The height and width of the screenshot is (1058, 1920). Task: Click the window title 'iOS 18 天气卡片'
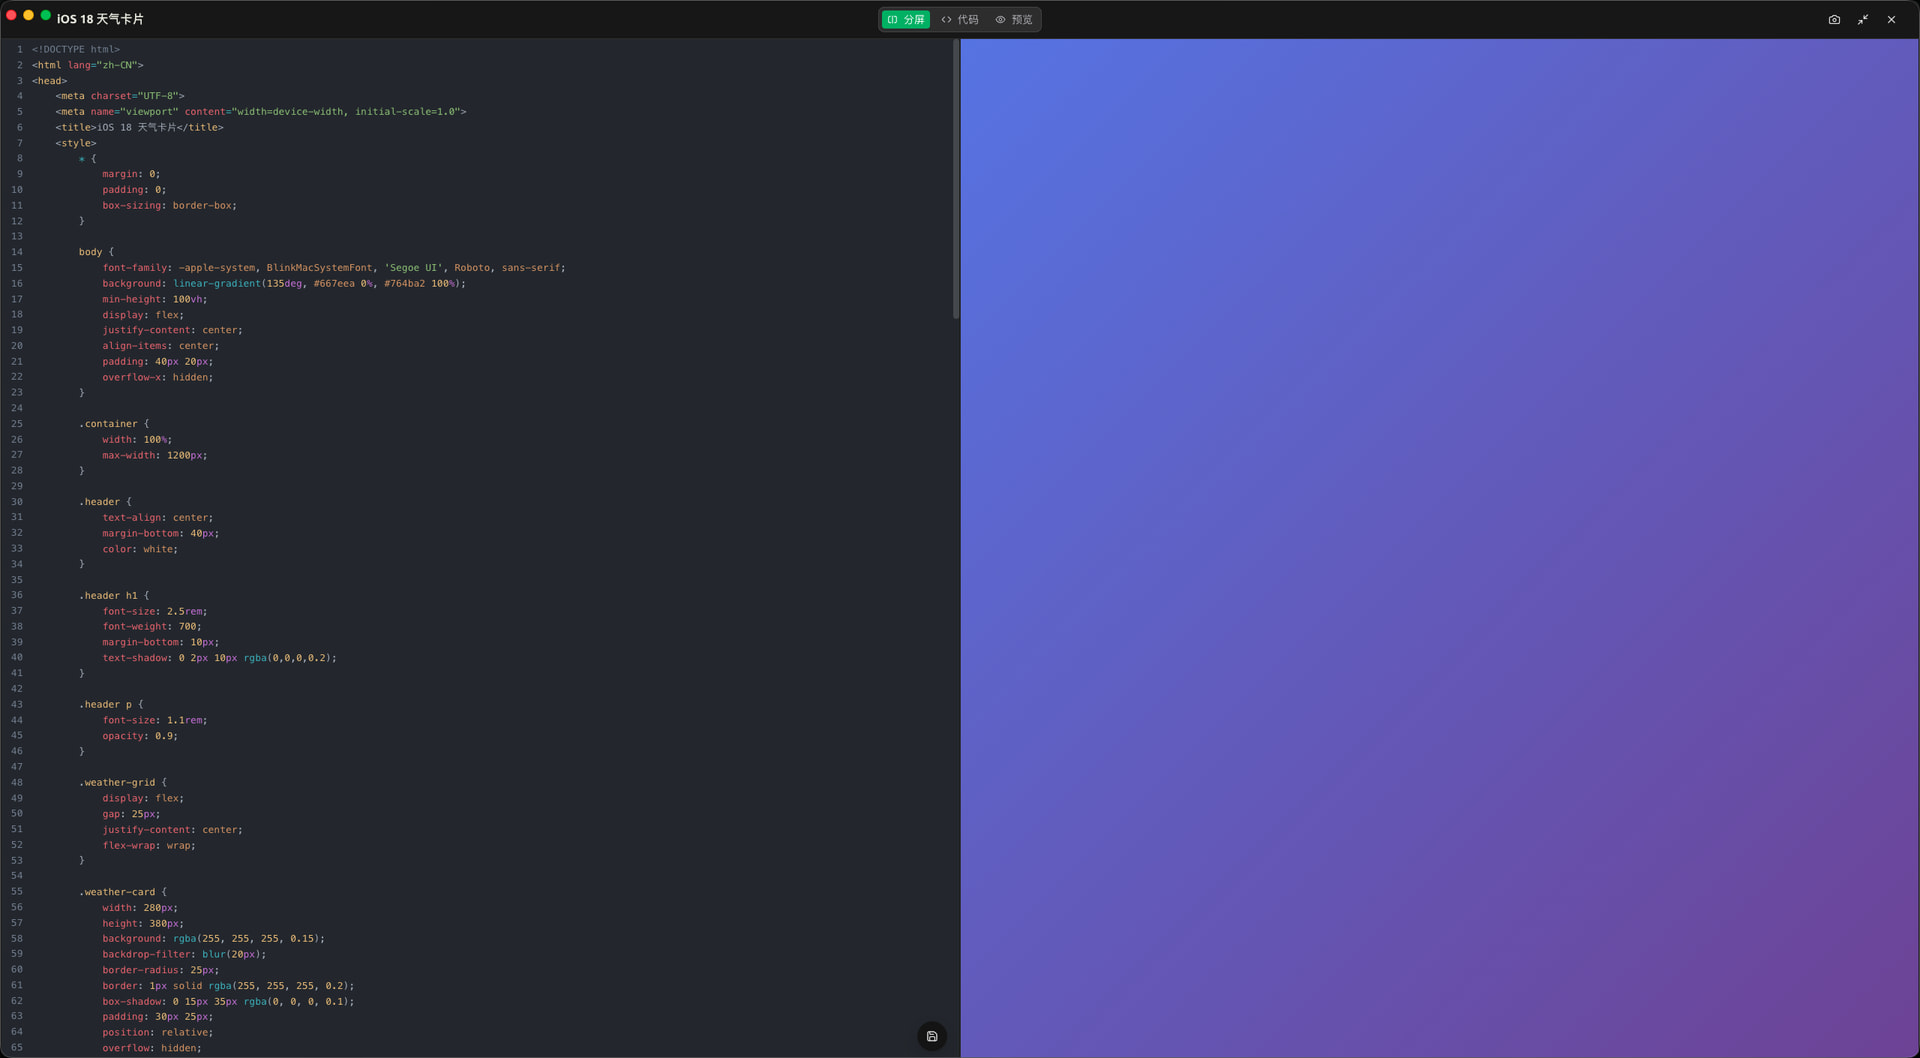click(x=100, y=19)
